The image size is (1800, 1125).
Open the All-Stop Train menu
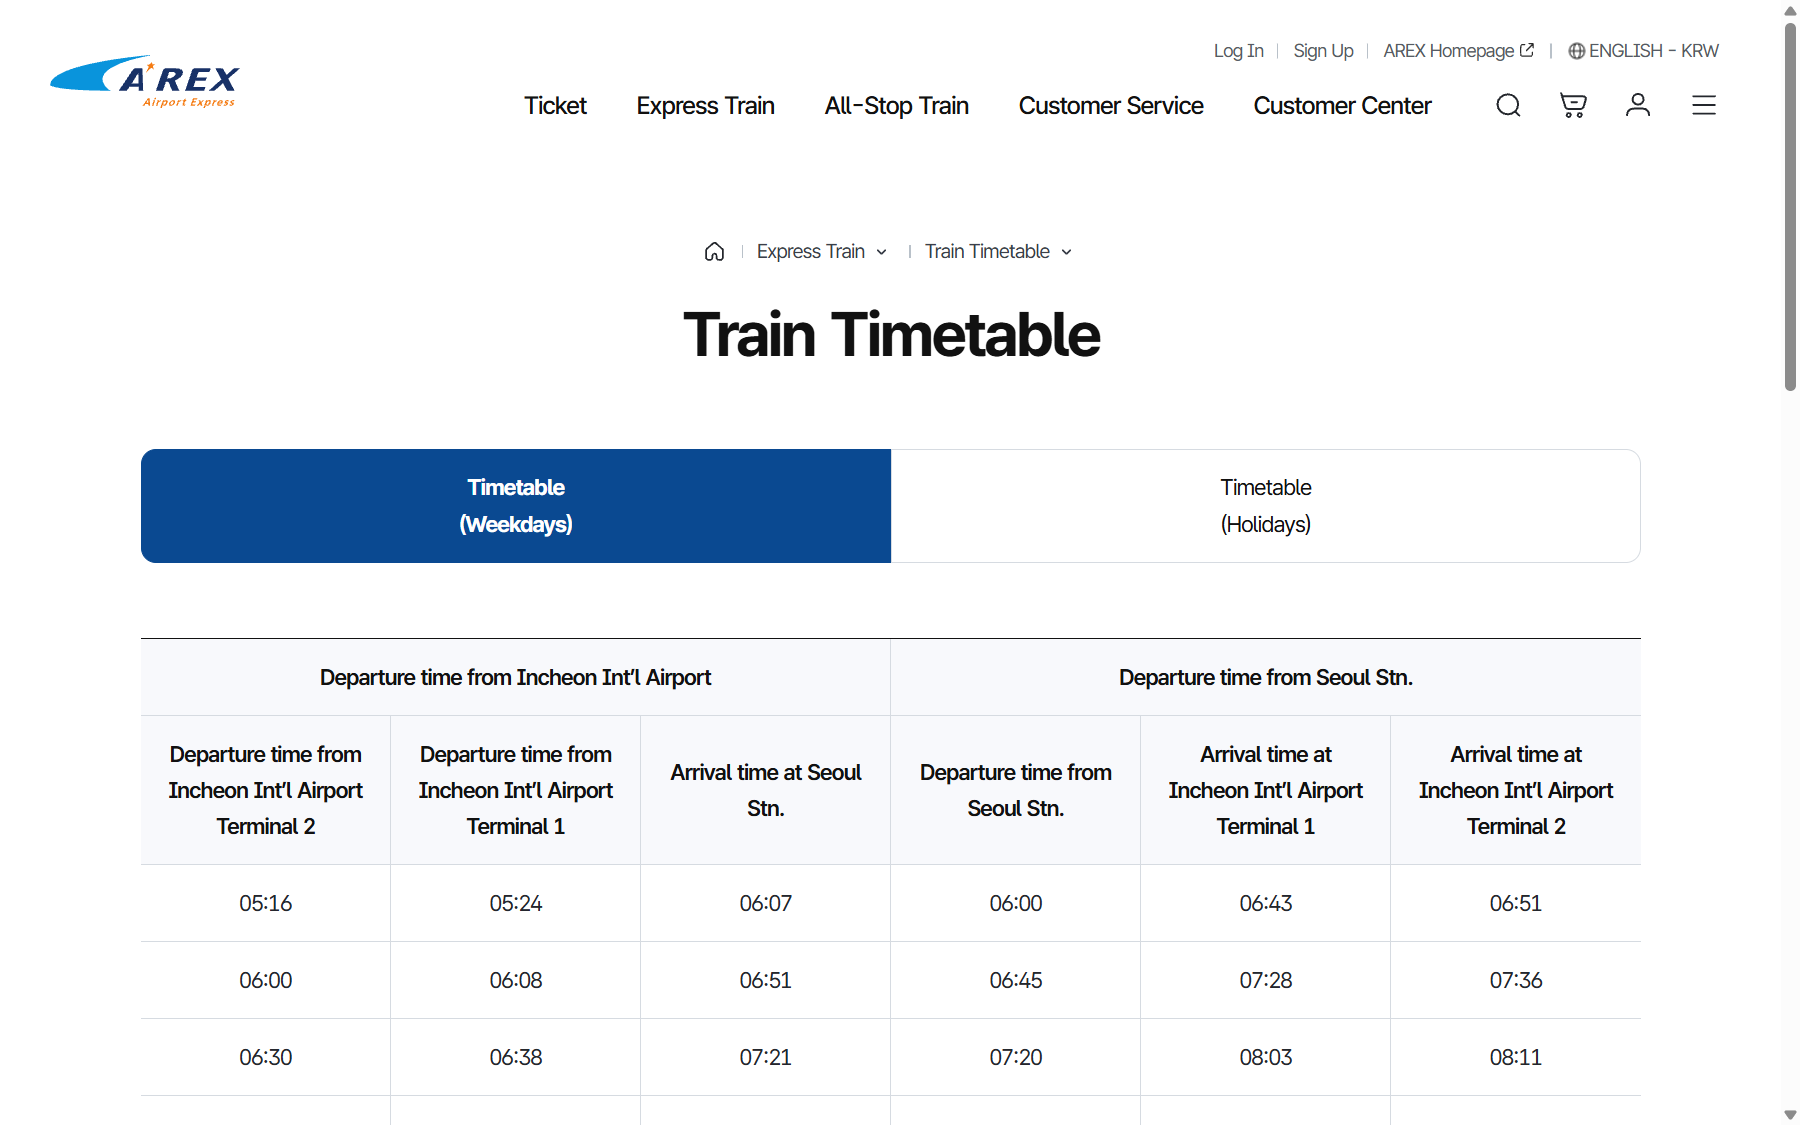(897, 105)
